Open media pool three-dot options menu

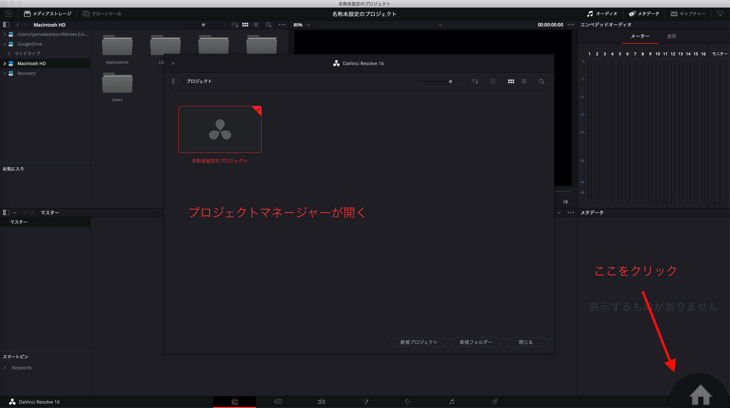click(x=571, y=212)
